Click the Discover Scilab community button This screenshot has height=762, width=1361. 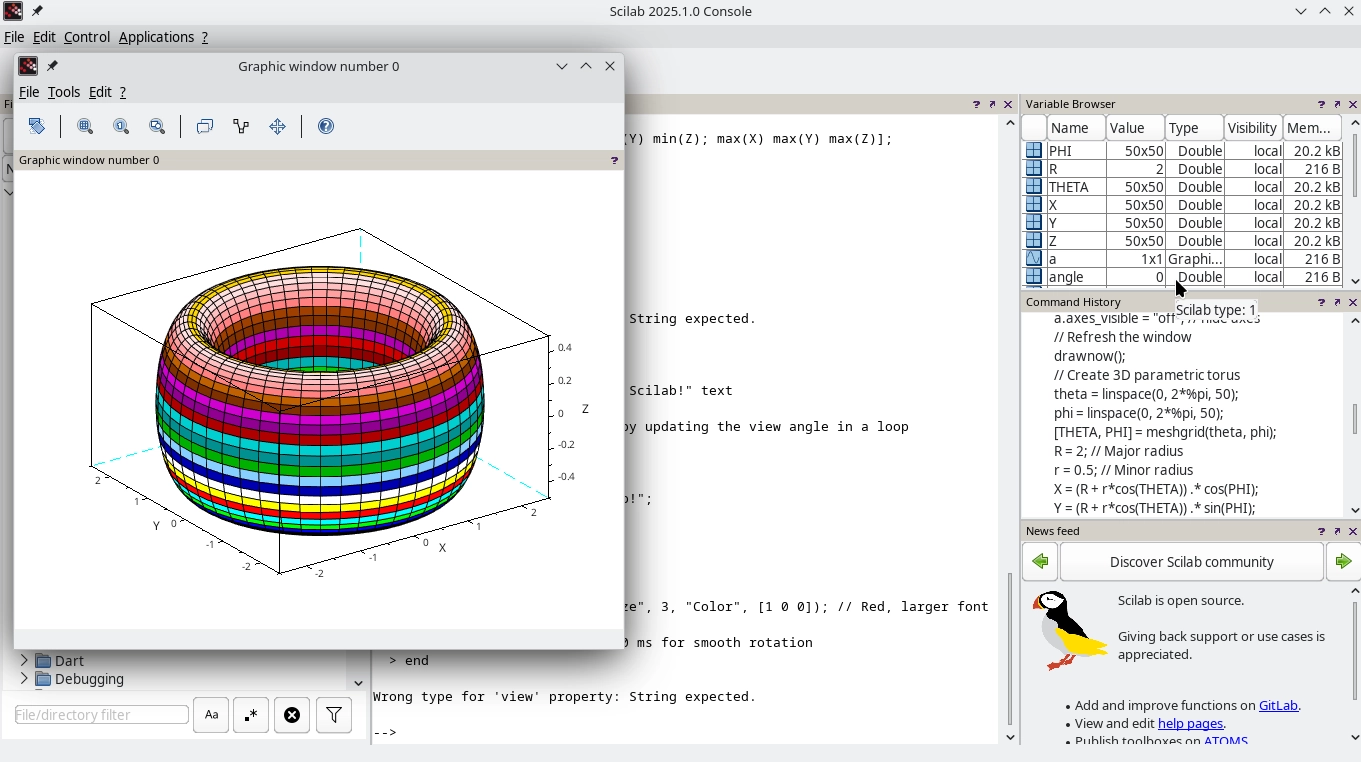coord(1192,562)
